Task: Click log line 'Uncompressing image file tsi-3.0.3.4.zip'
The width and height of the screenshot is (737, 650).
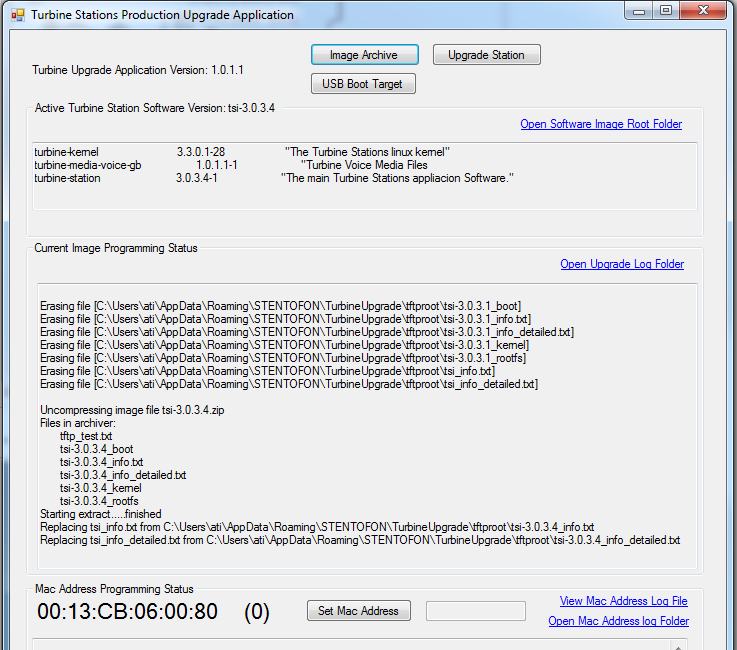Action: [132, 410]
